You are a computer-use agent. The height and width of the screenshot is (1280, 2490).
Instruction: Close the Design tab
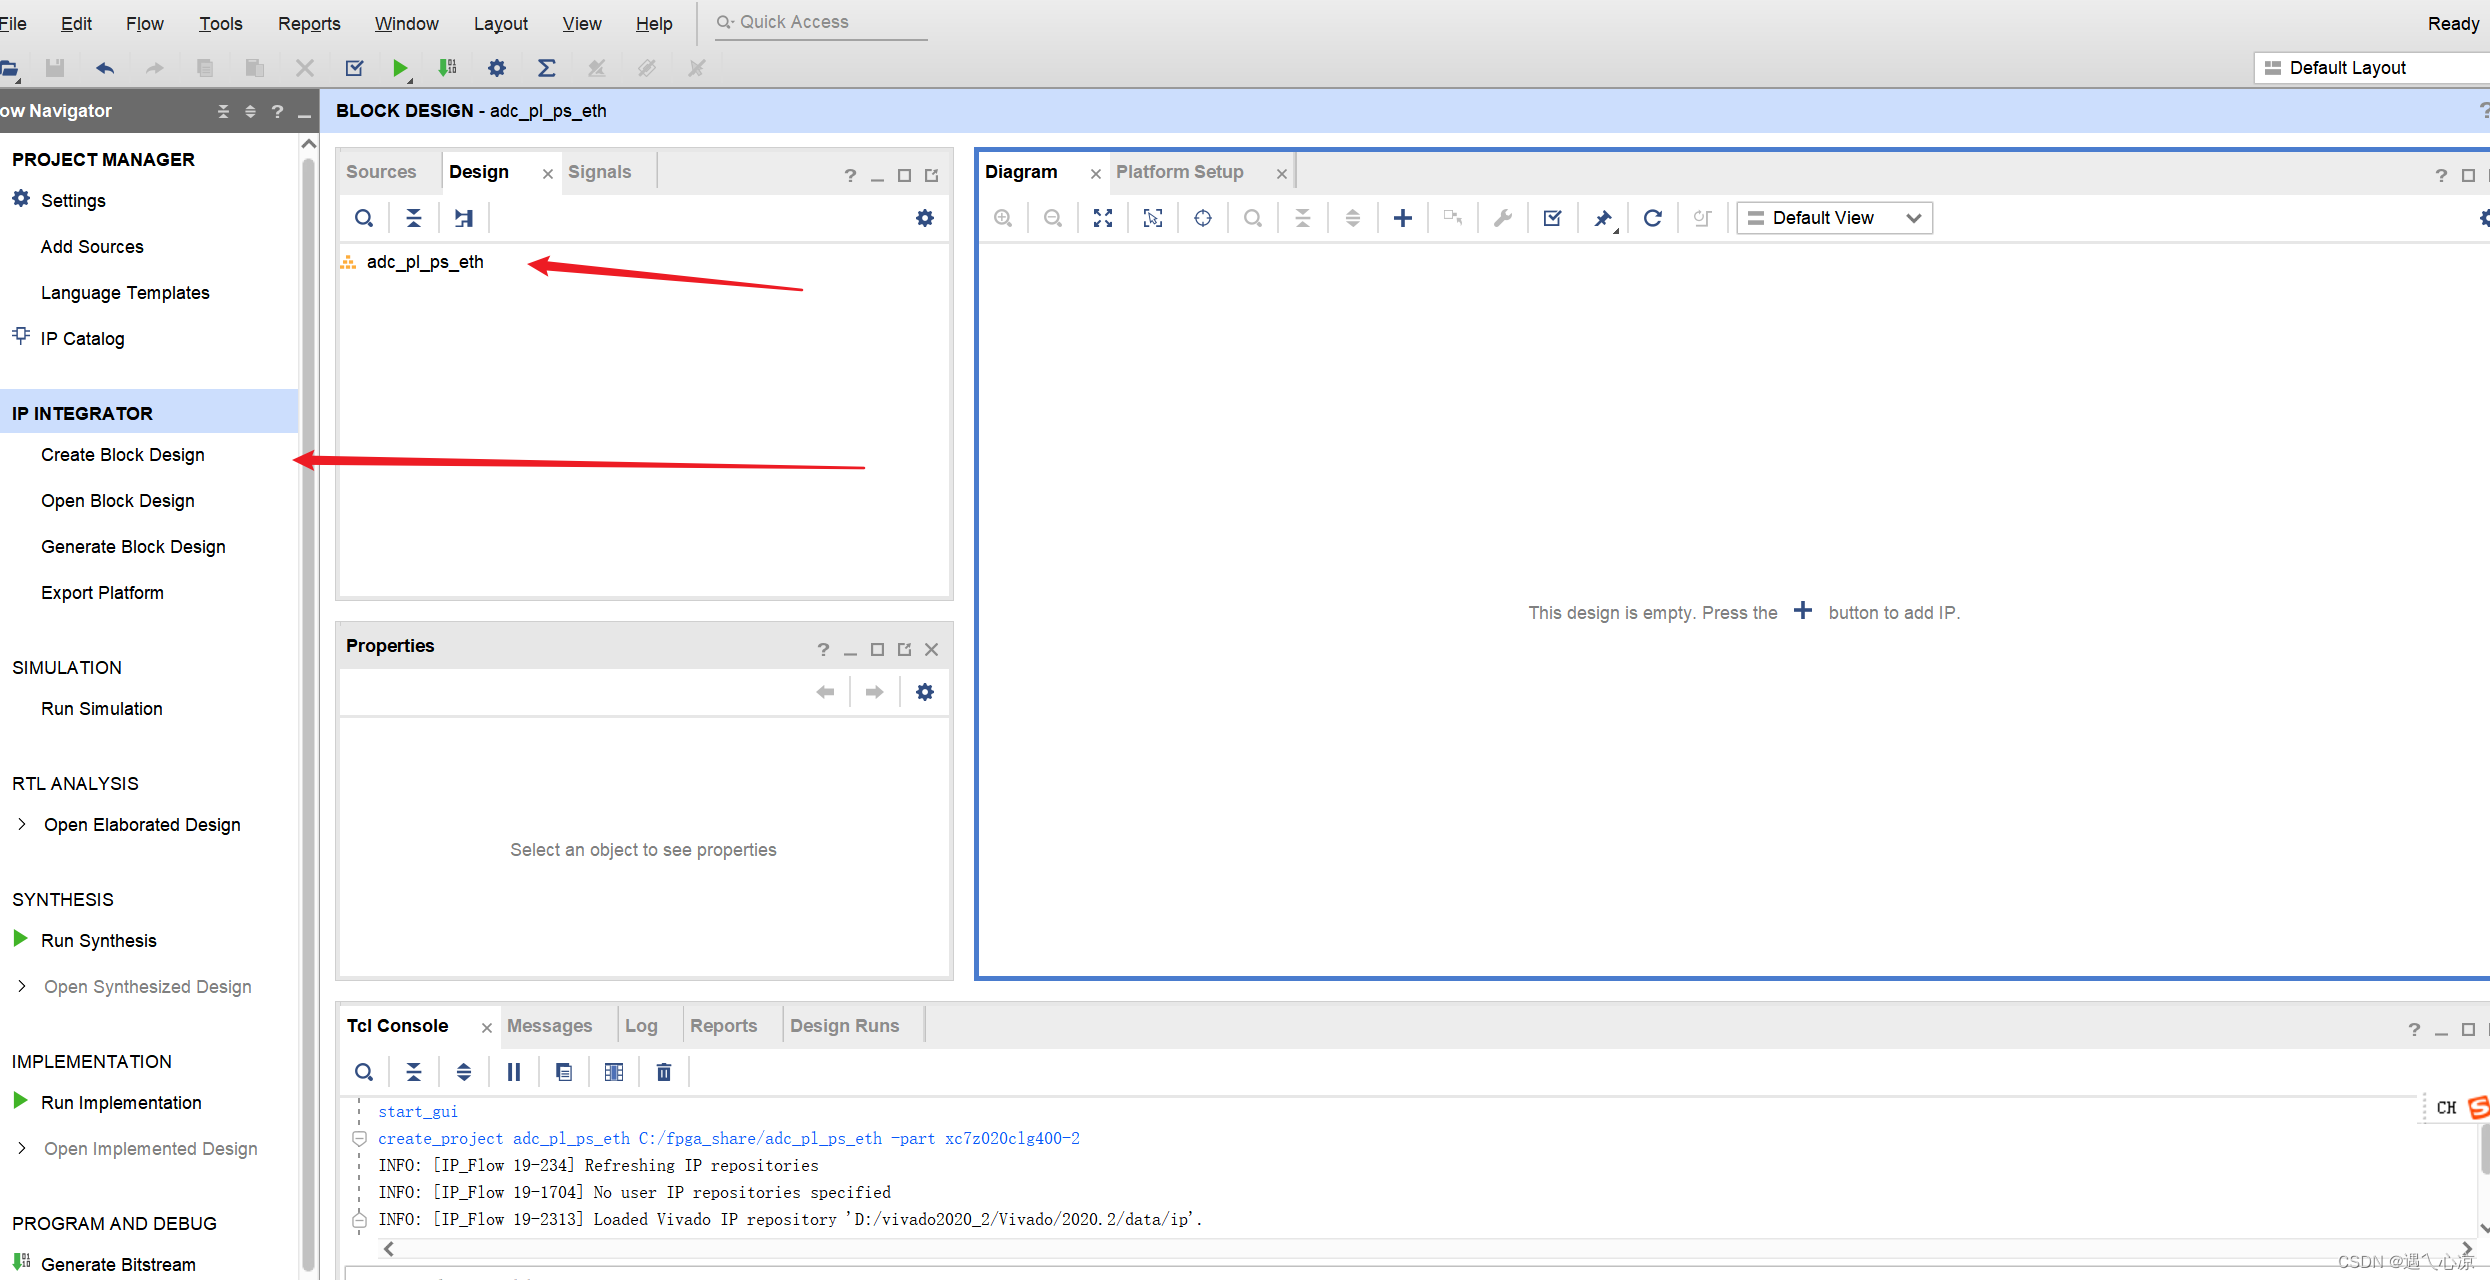point(548,174)
